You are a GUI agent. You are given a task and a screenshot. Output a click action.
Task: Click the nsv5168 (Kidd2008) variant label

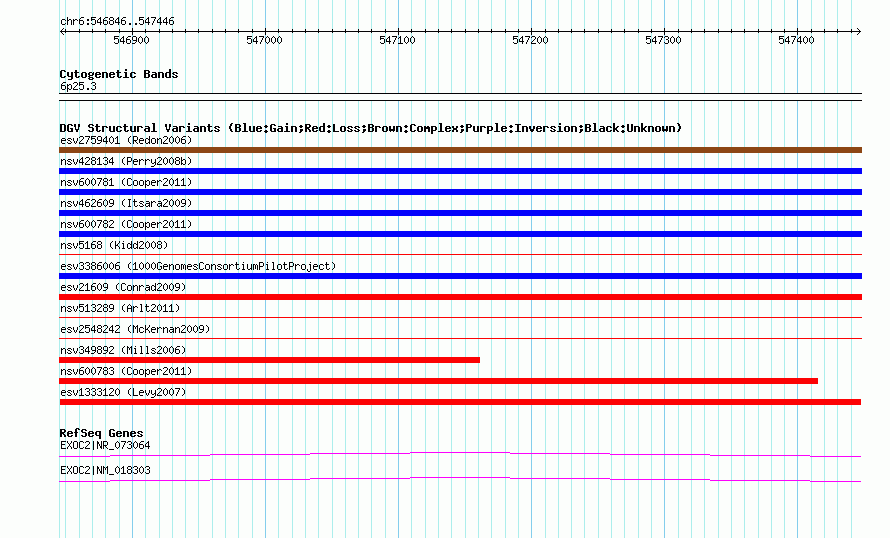tap(114, 245)
